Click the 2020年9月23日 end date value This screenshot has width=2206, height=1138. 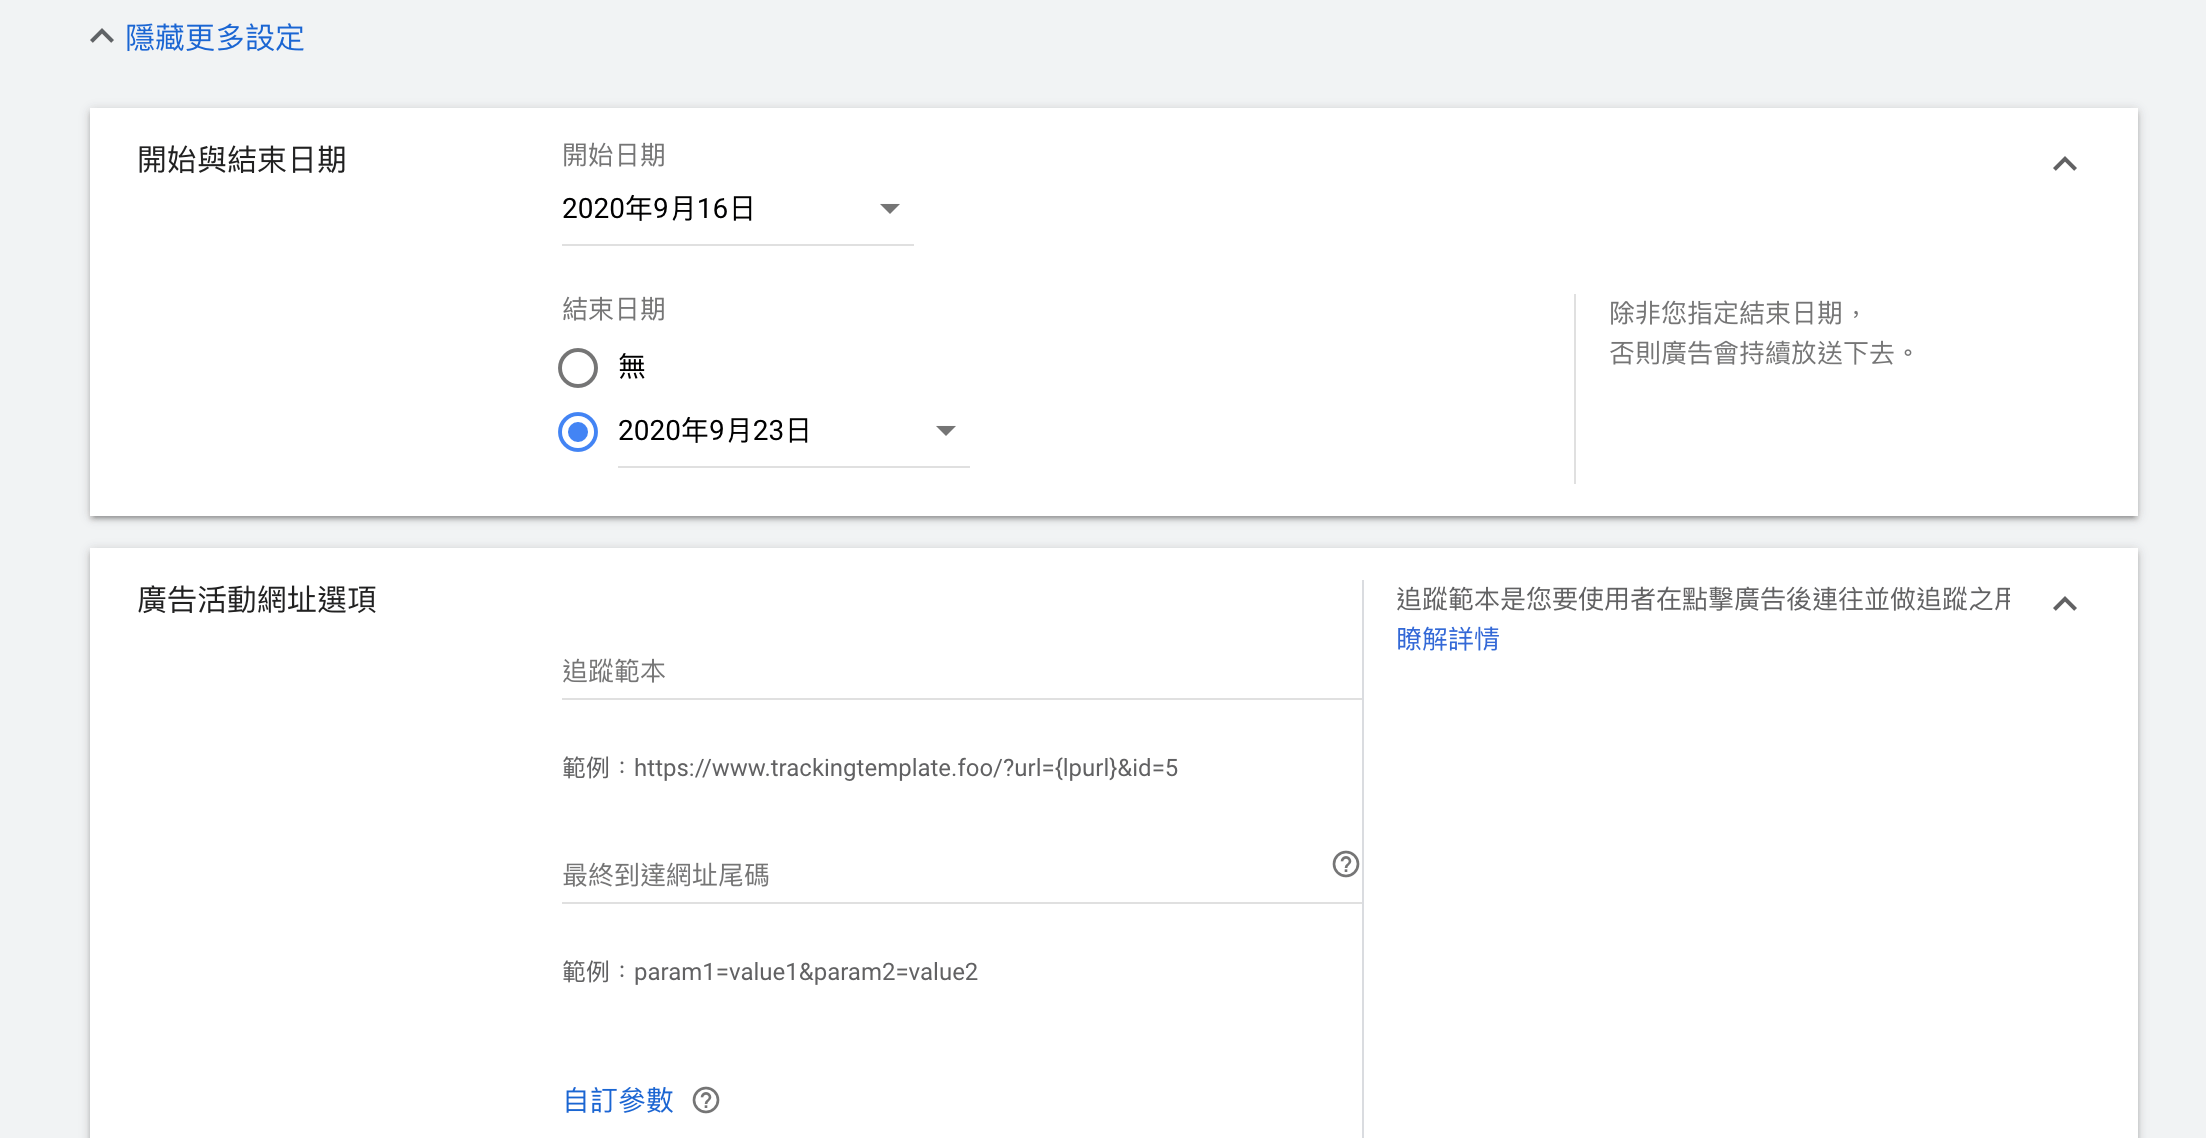714,431
